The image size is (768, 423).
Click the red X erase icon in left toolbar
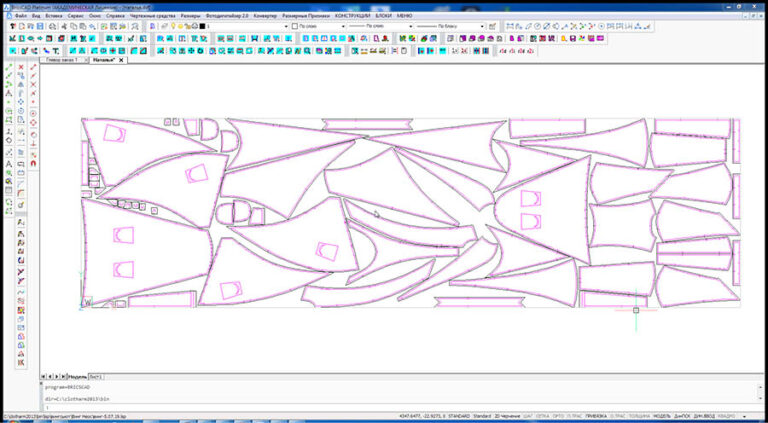tap(21, 67)
